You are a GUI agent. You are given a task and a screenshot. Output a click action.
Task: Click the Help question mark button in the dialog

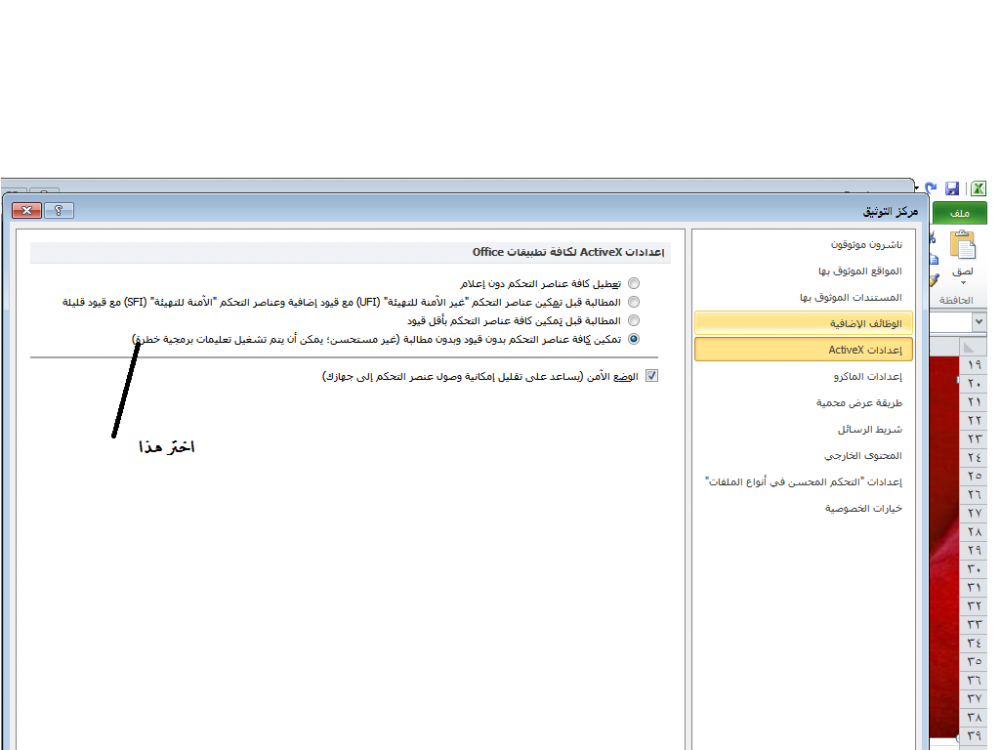click(x=59, y=210)
